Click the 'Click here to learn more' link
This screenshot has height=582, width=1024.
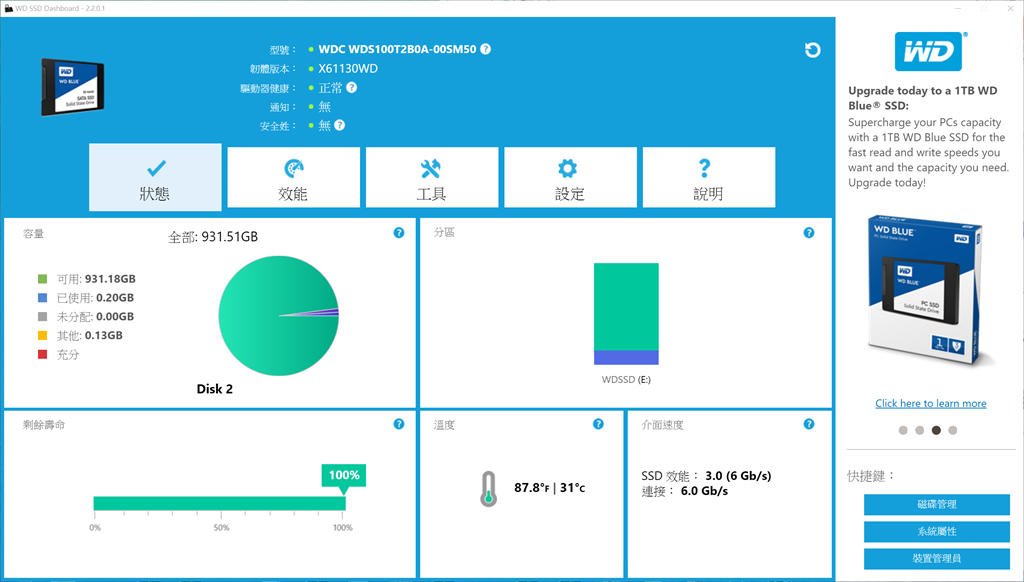[x=930, y=403]
